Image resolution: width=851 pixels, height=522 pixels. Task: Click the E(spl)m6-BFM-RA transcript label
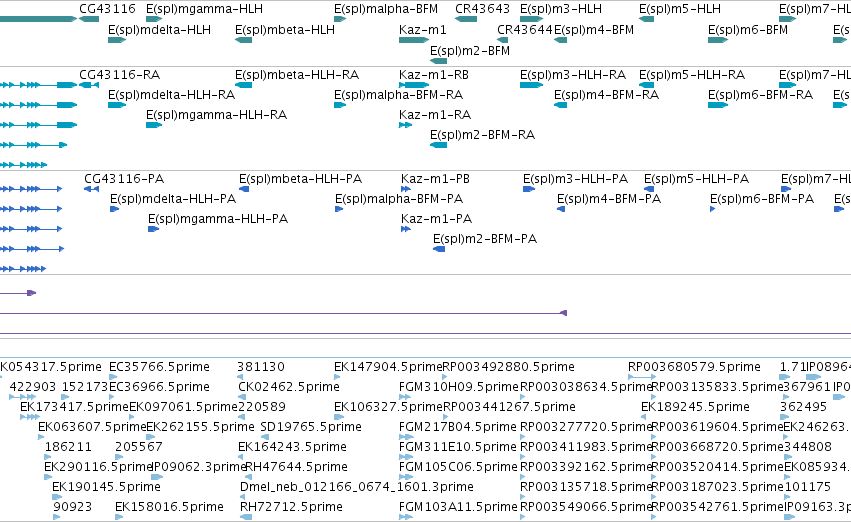[760, 95]
